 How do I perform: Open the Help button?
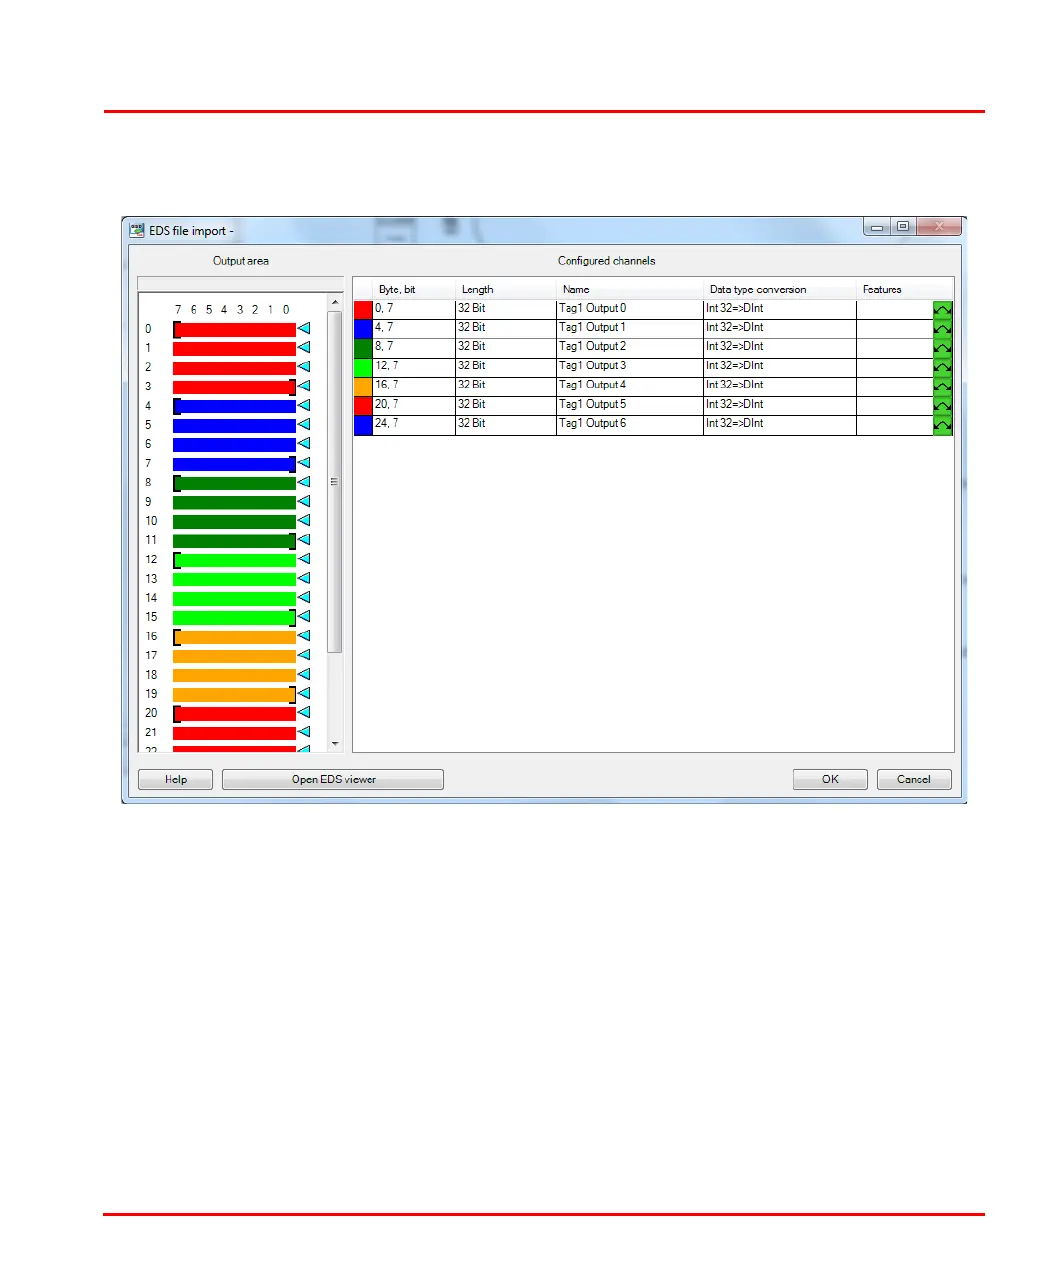pyautogui.click(x=175, y=779)
